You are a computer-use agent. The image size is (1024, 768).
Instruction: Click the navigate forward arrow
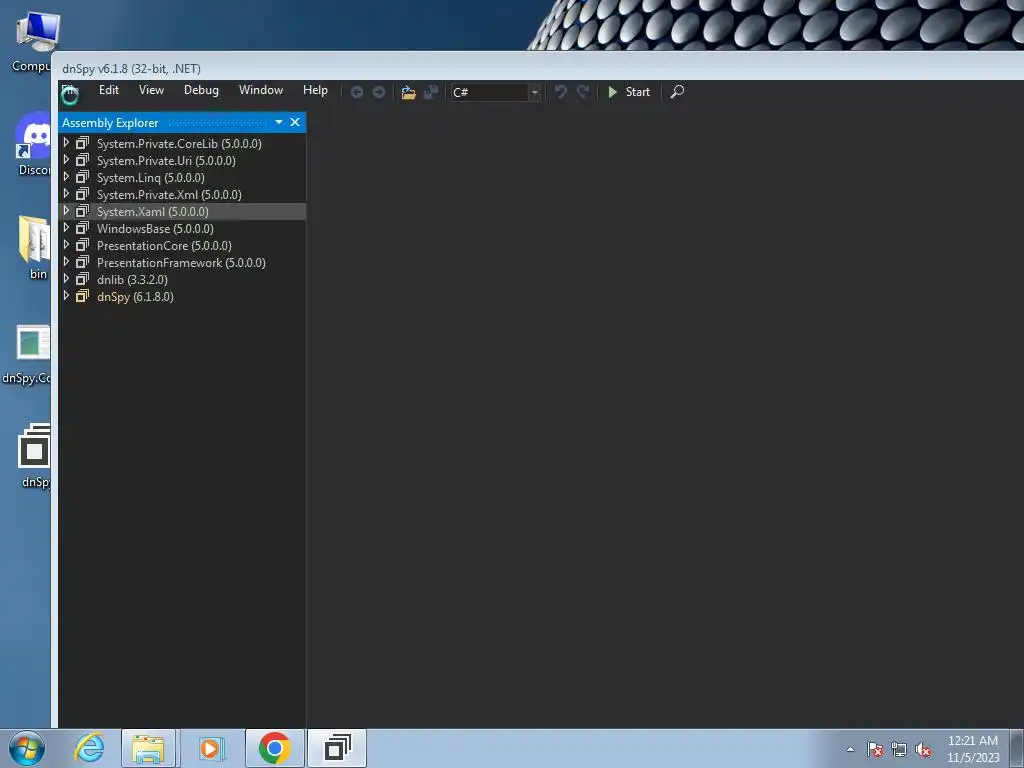coord(379,92)
